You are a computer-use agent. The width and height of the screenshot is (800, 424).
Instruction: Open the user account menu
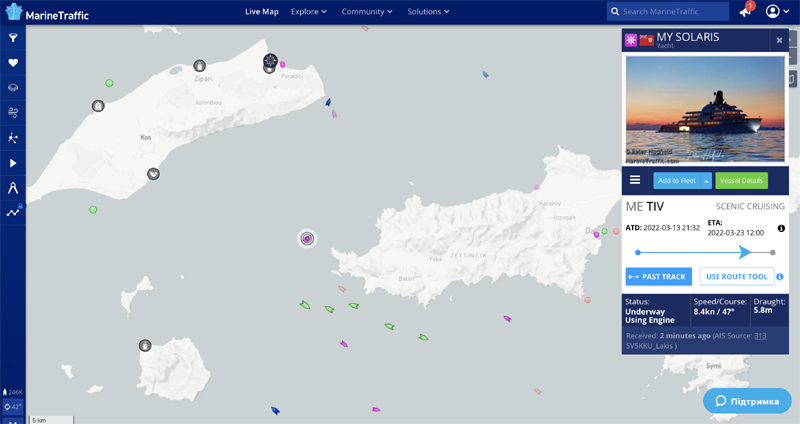click(776, 12)
